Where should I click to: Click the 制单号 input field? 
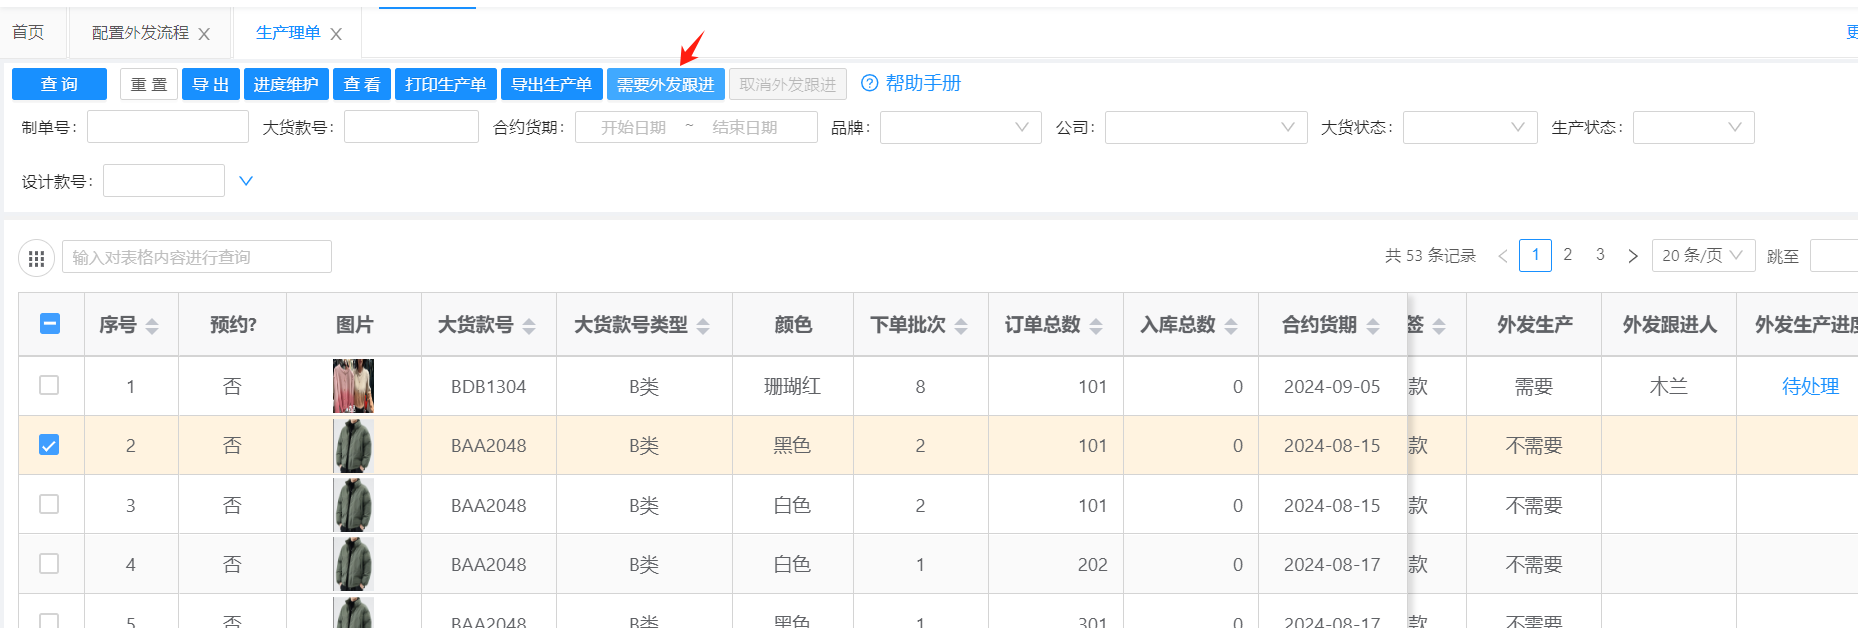point(167,127)
